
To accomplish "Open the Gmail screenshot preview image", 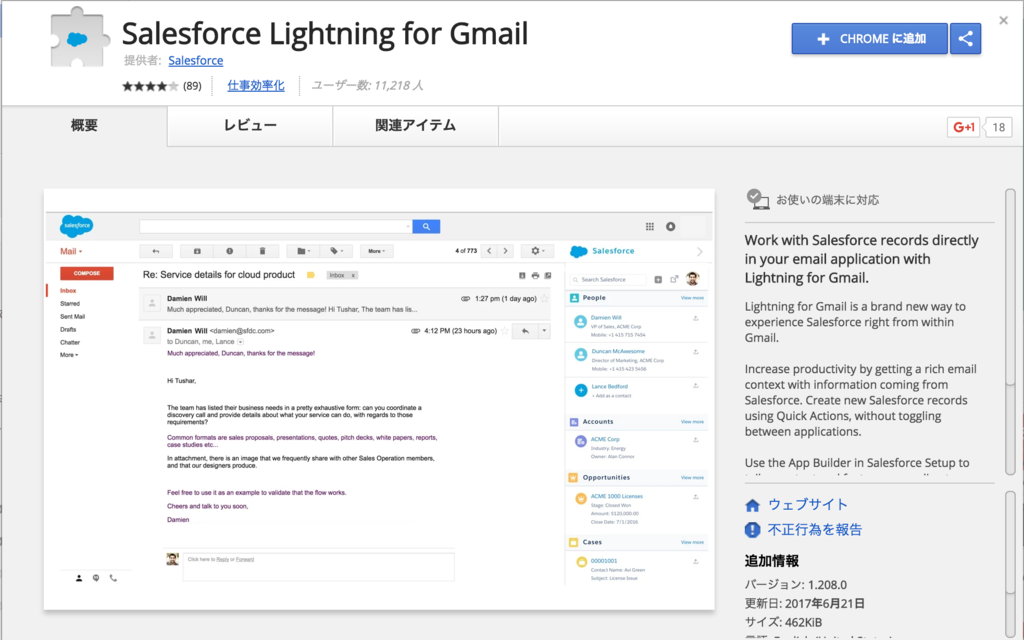I will (379, 400).
